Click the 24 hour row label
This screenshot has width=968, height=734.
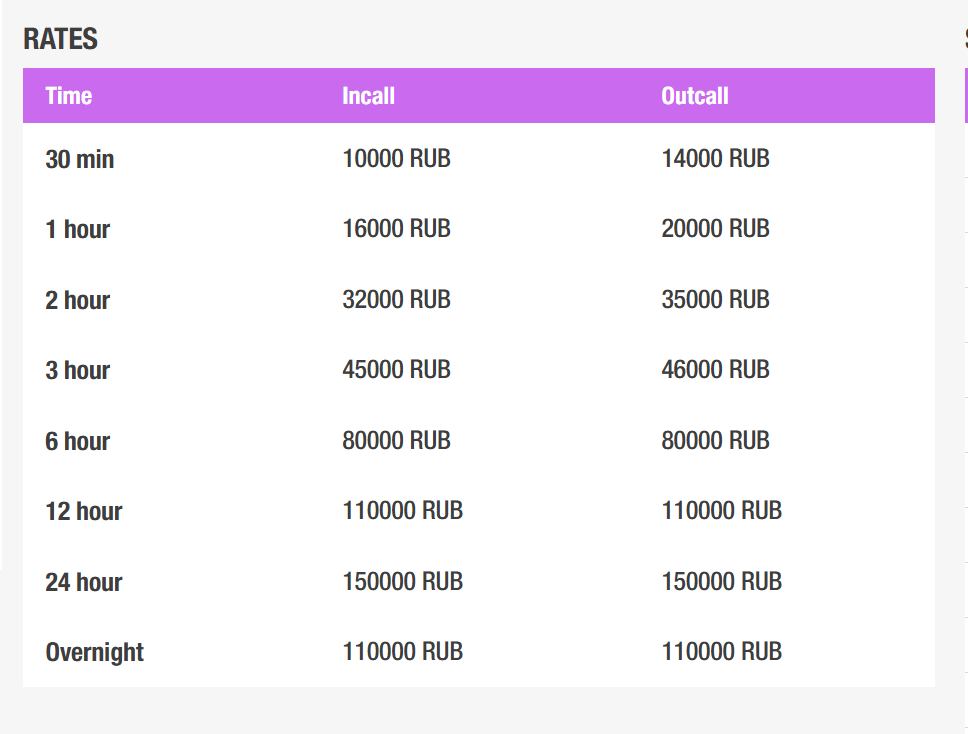click(x=84, y=582)
